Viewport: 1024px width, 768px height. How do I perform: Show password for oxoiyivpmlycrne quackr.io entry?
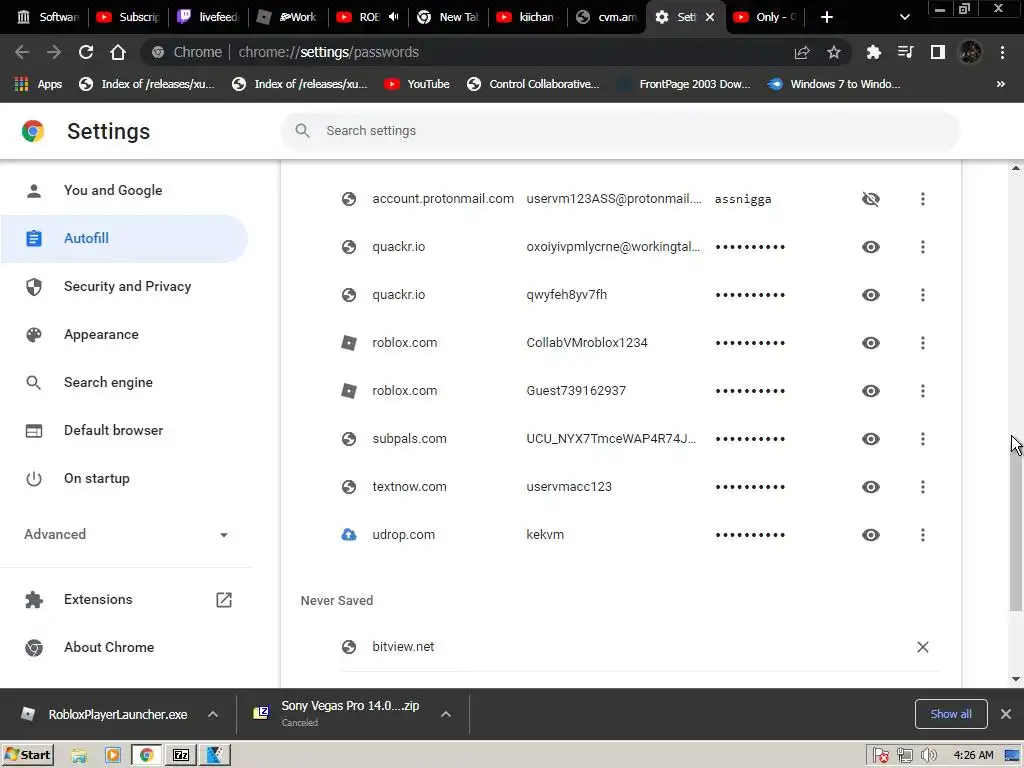(x=871, y=247)
